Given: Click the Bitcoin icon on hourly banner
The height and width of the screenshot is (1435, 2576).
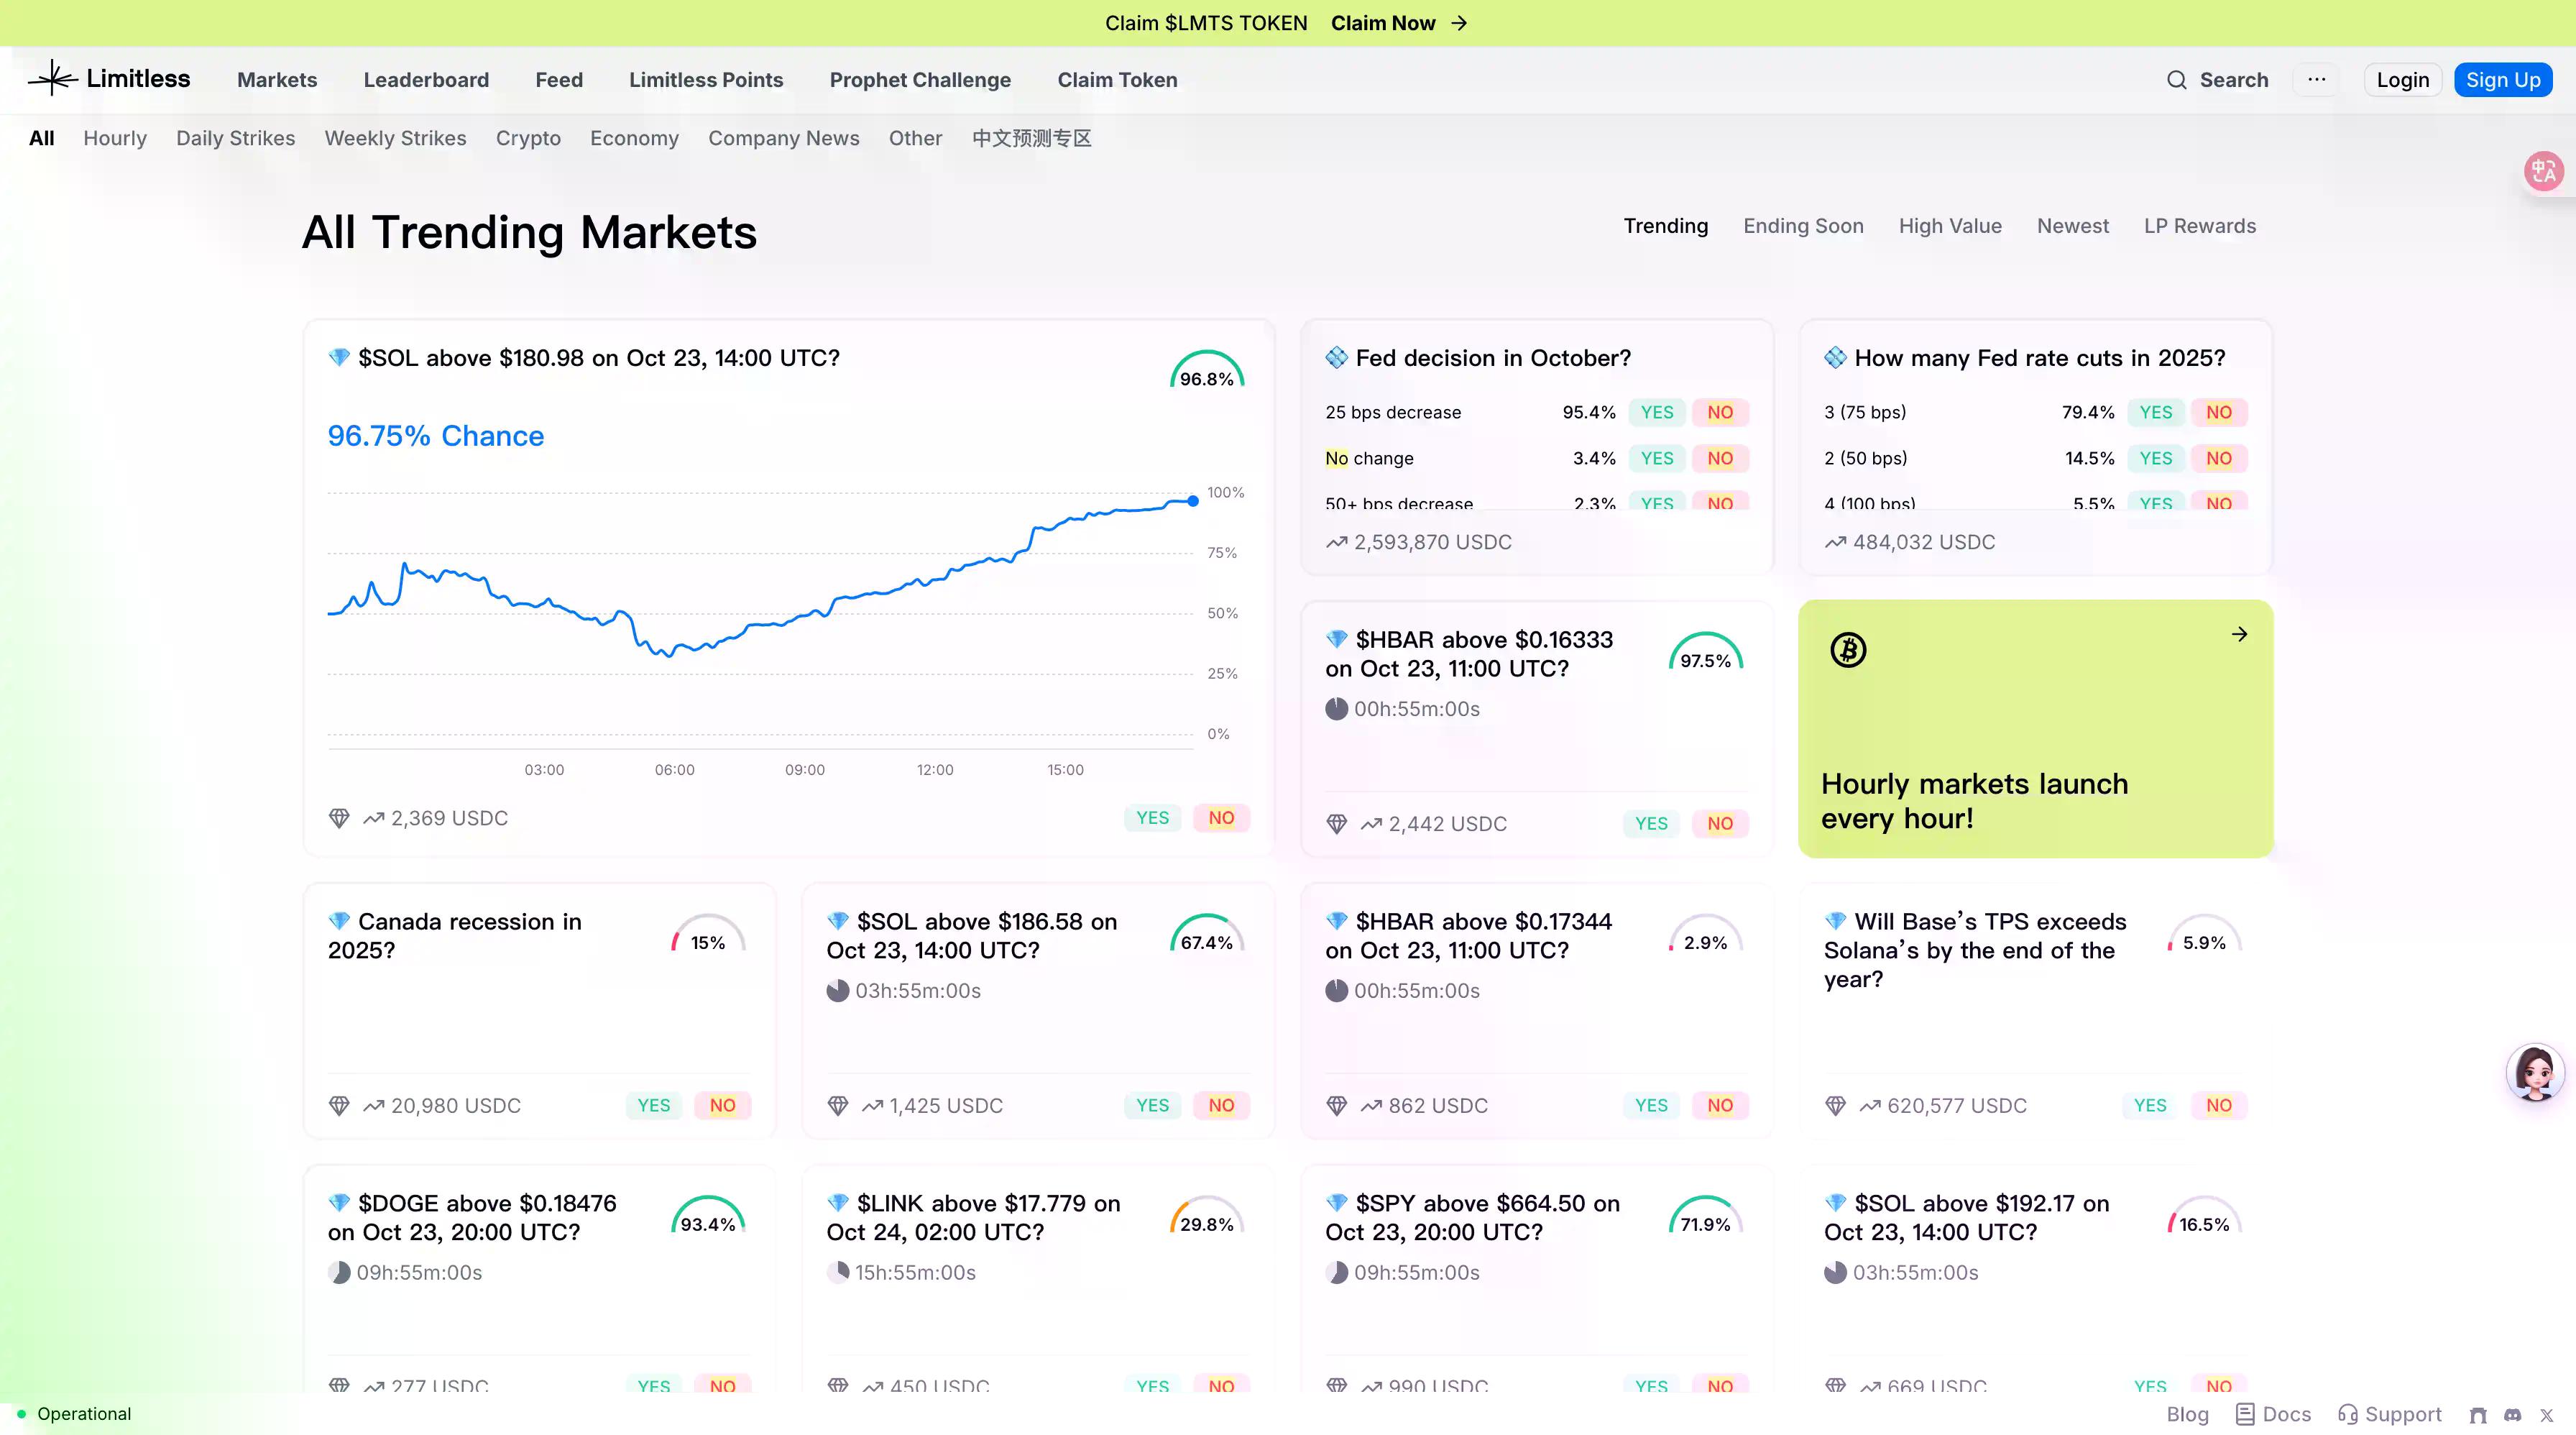Looking at the screenshot, I should [1848, 650].
